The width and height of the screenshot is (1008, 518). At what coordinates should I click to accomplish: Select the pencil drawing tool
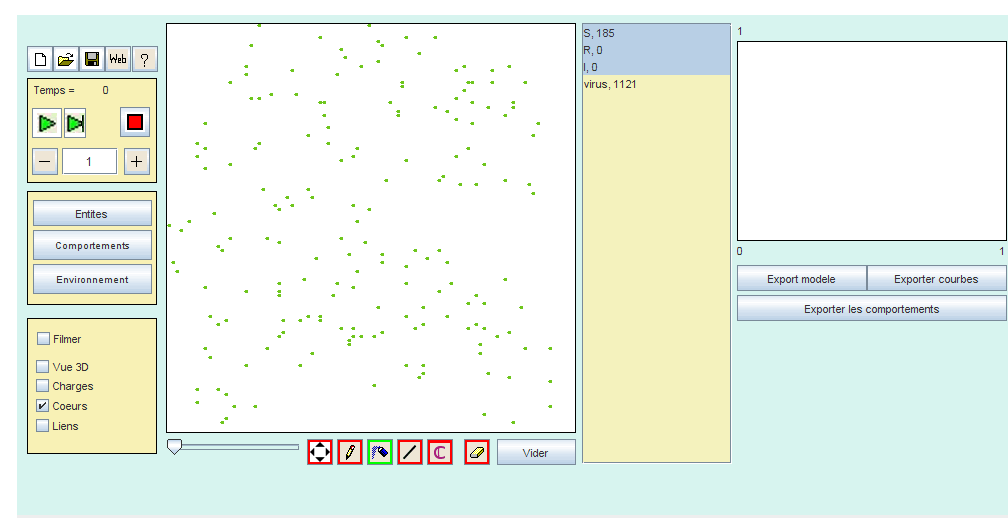coord(349,452)
